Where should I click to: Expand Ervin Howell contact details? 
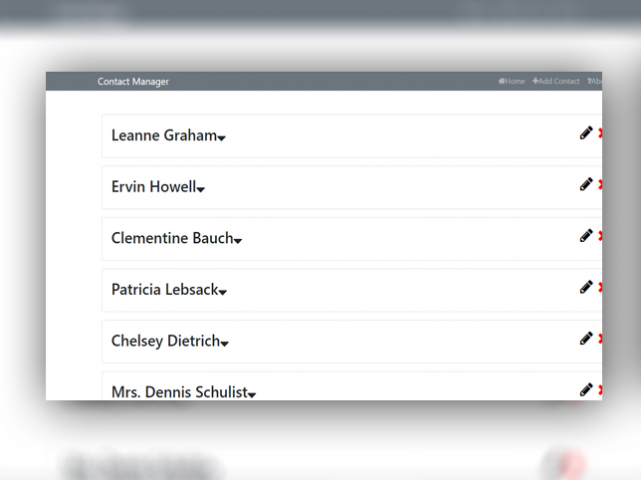click(200, 190)
